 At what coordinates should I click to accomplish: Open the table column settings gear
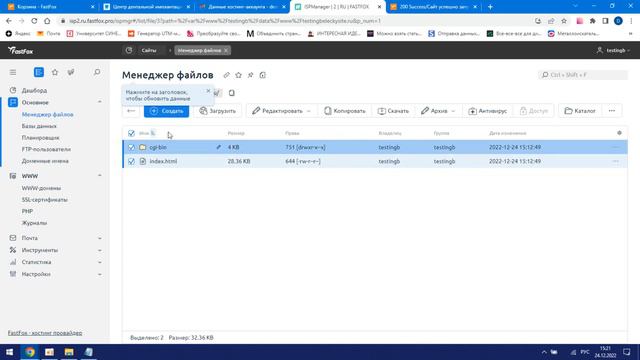tap(619, 133)
